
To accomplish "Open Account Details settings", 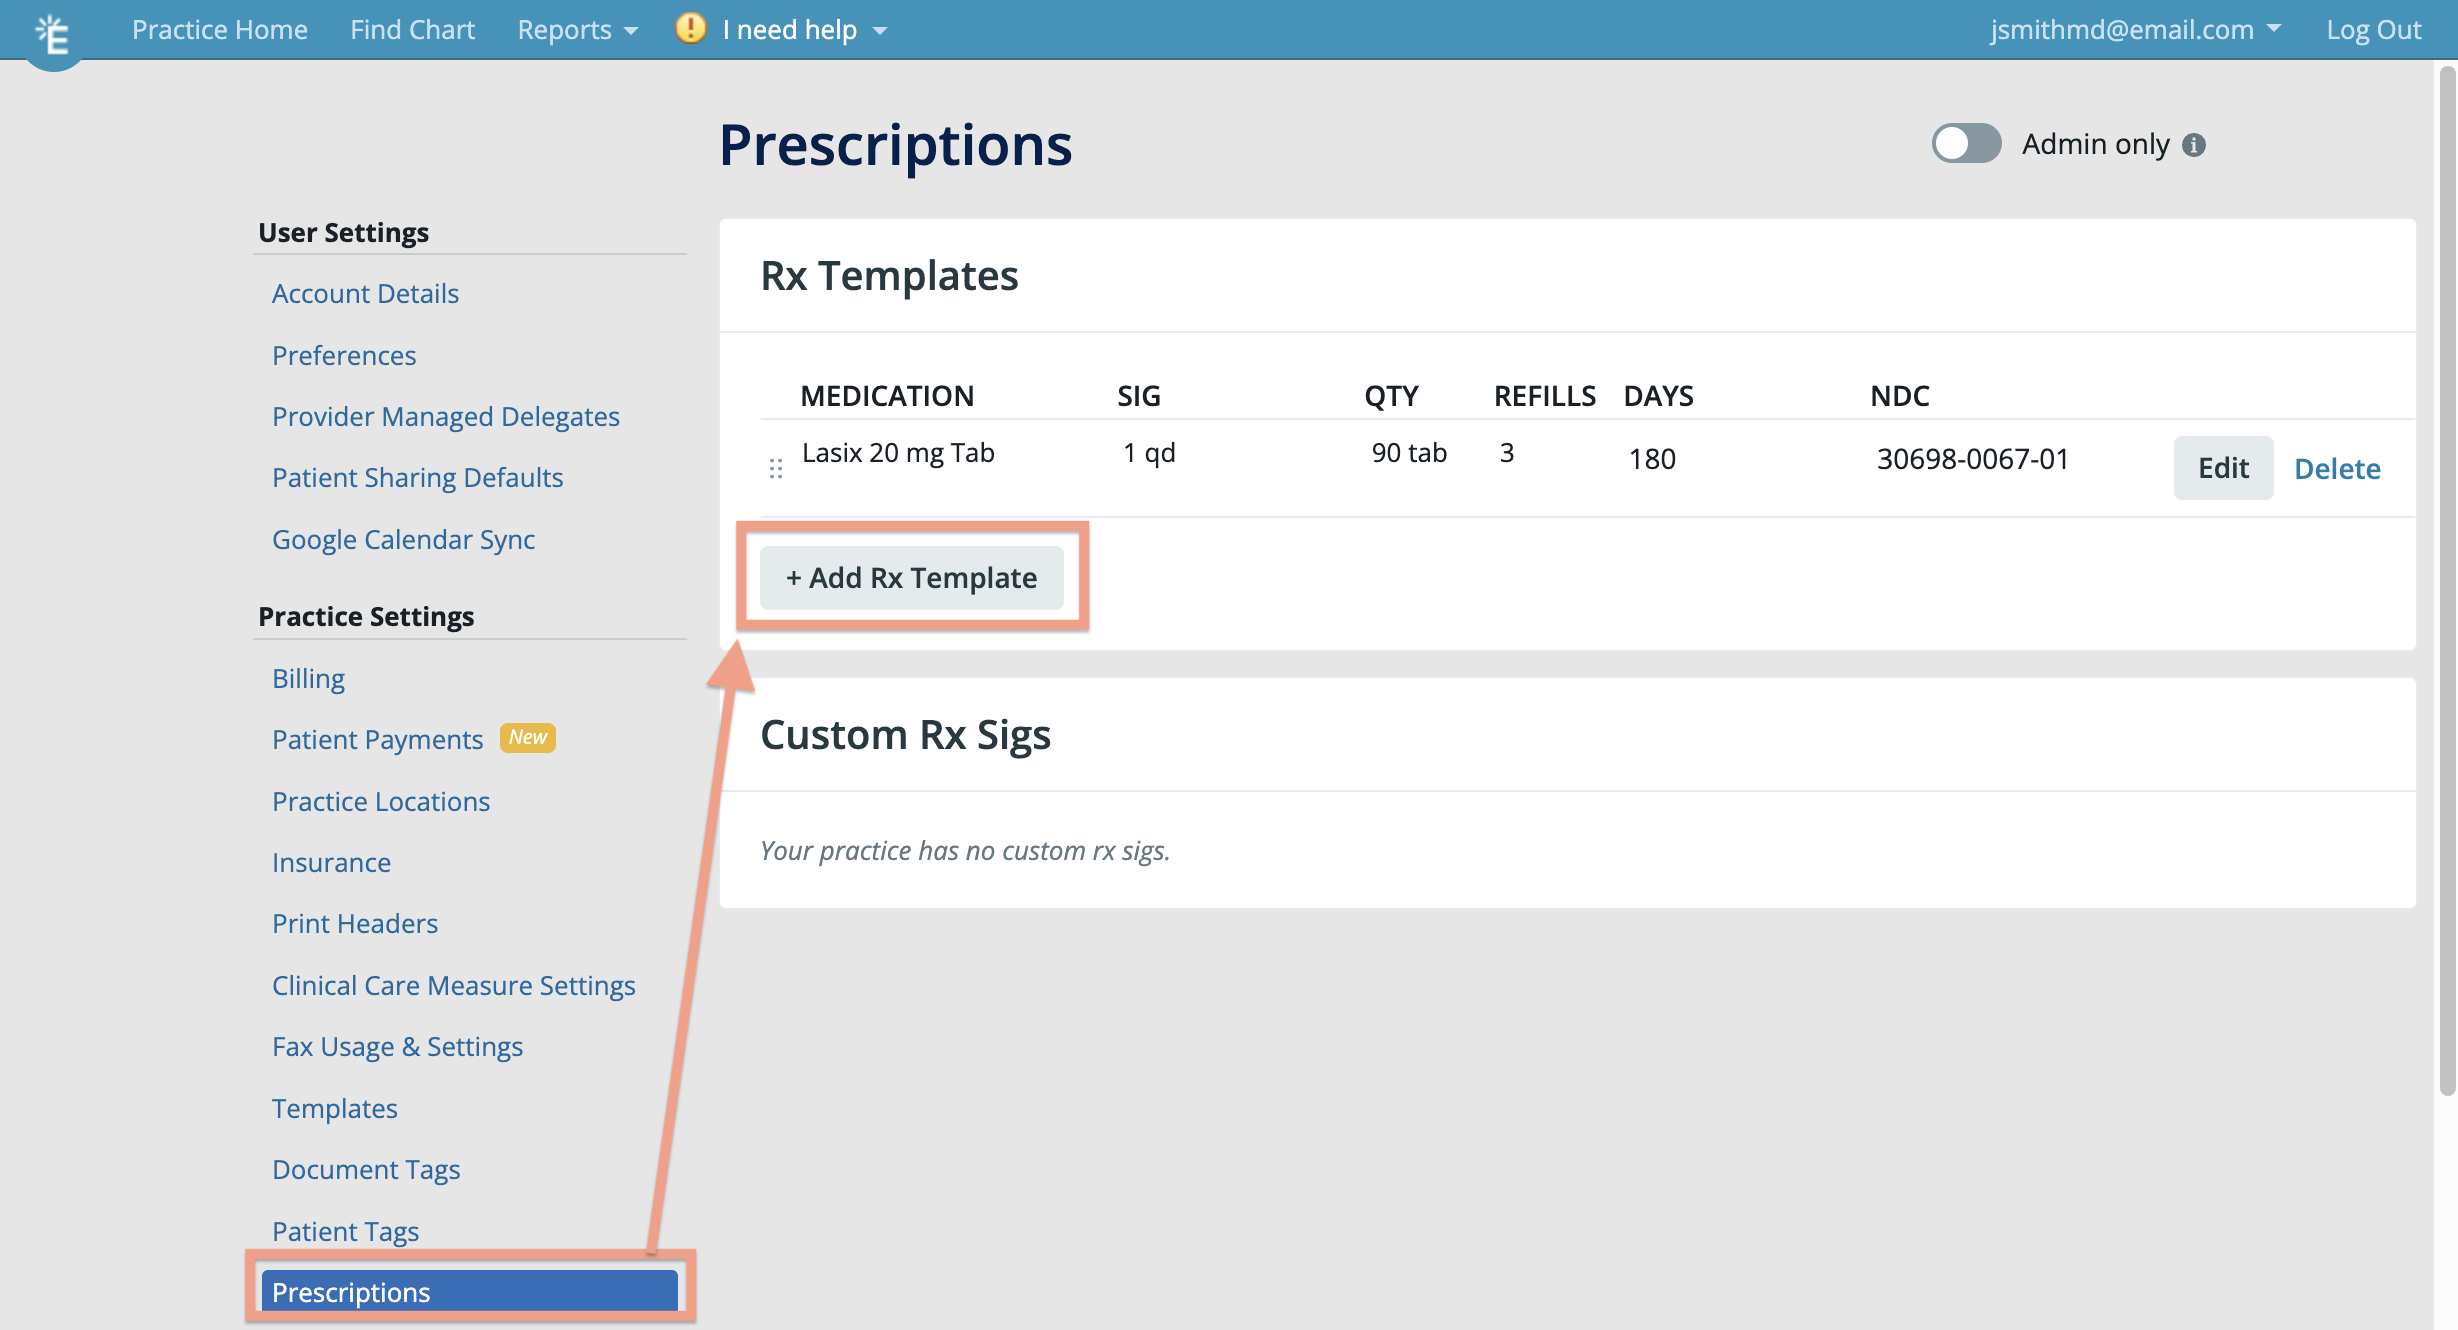I will tap(365, 293).
